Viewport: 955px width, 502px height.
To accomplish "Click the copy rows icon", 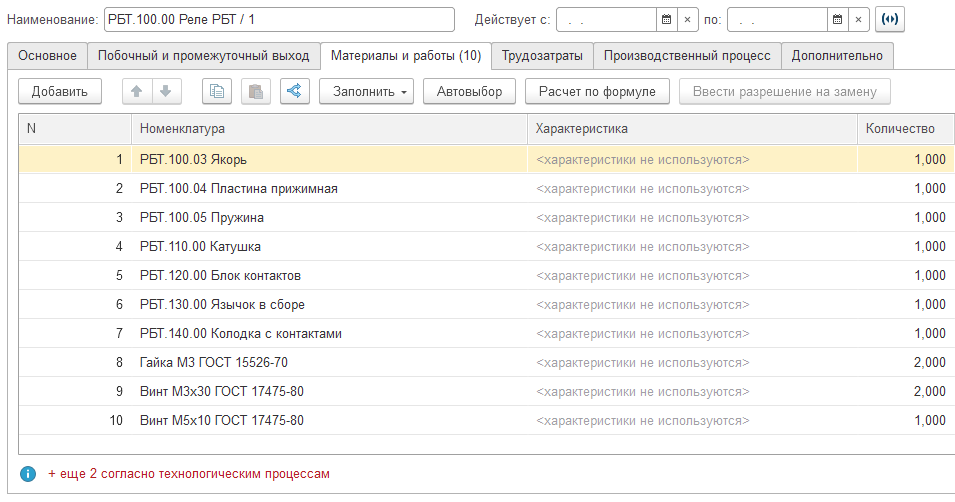I will (x=217, y=92).
